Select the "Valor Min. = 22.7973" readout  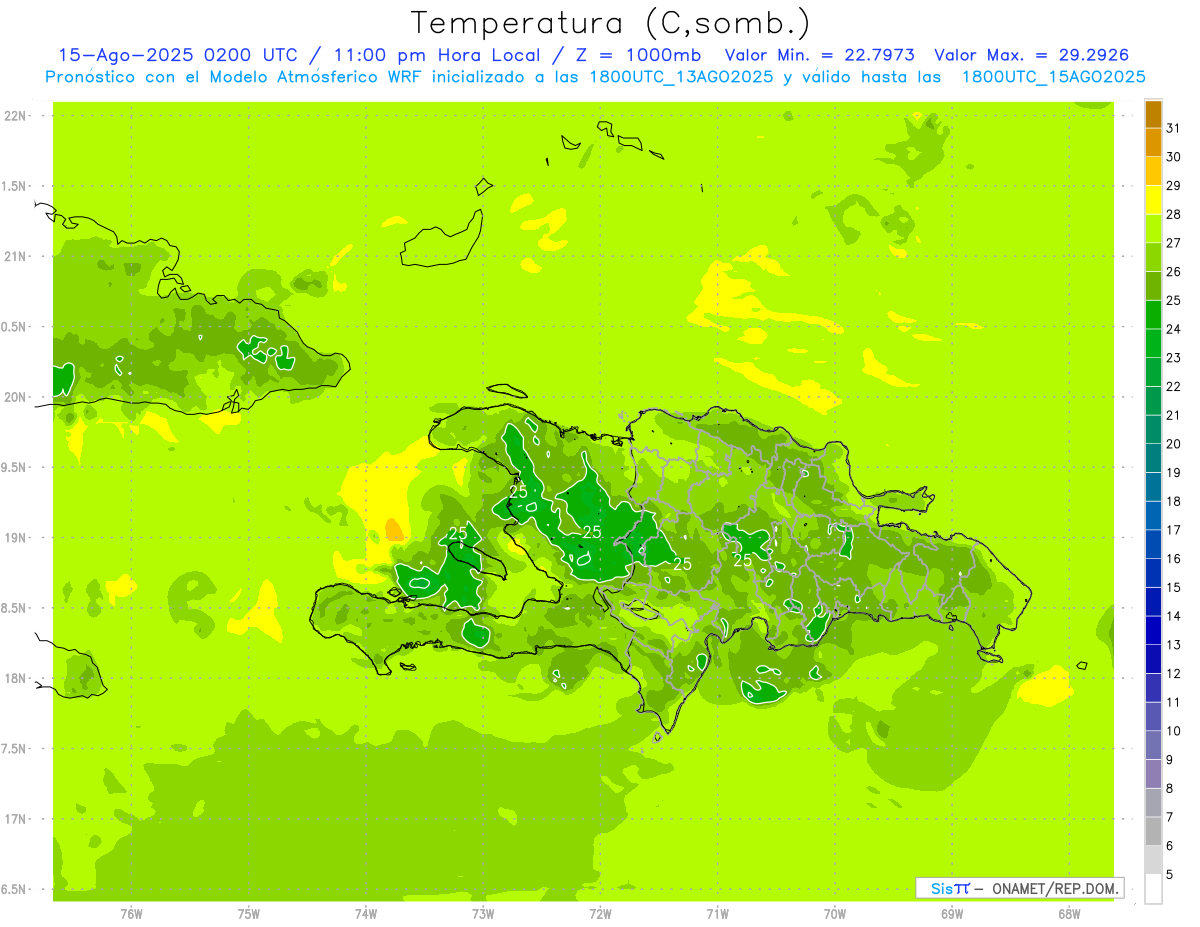[819, 55]
